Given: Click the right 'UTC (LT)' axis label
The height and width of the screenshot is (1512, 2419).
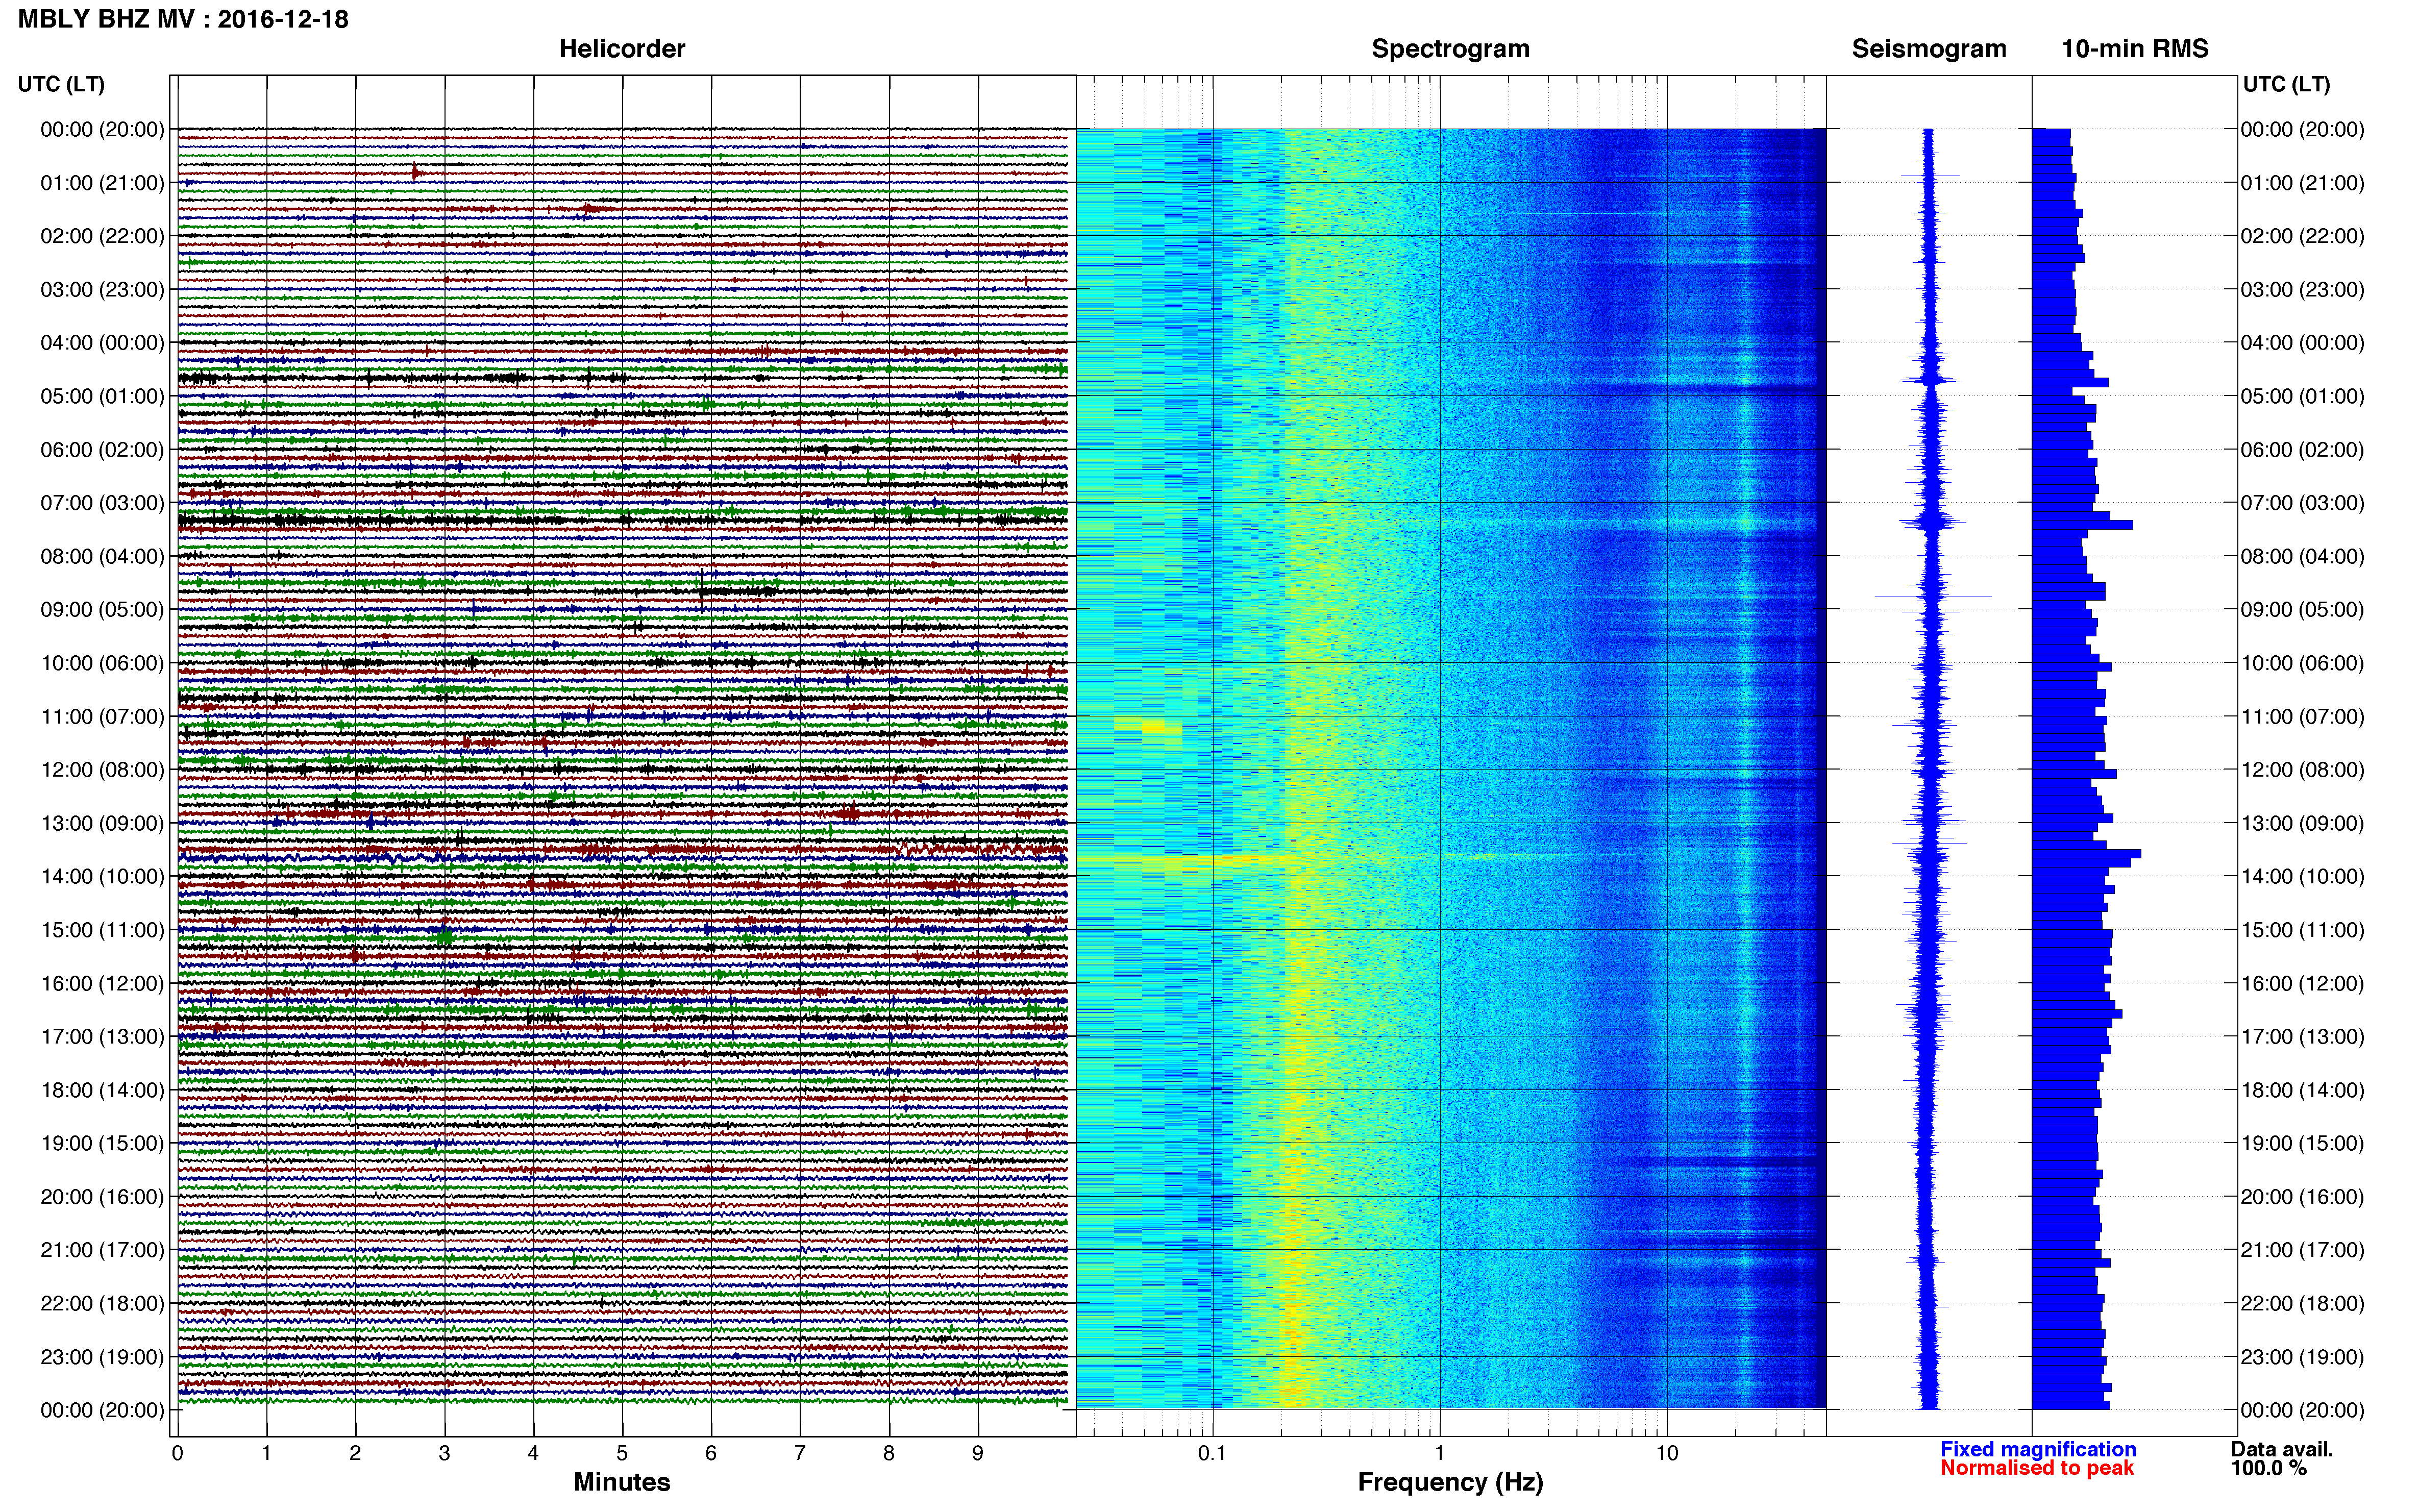Looking at the screenshot, I should (x=2286, y=84).
